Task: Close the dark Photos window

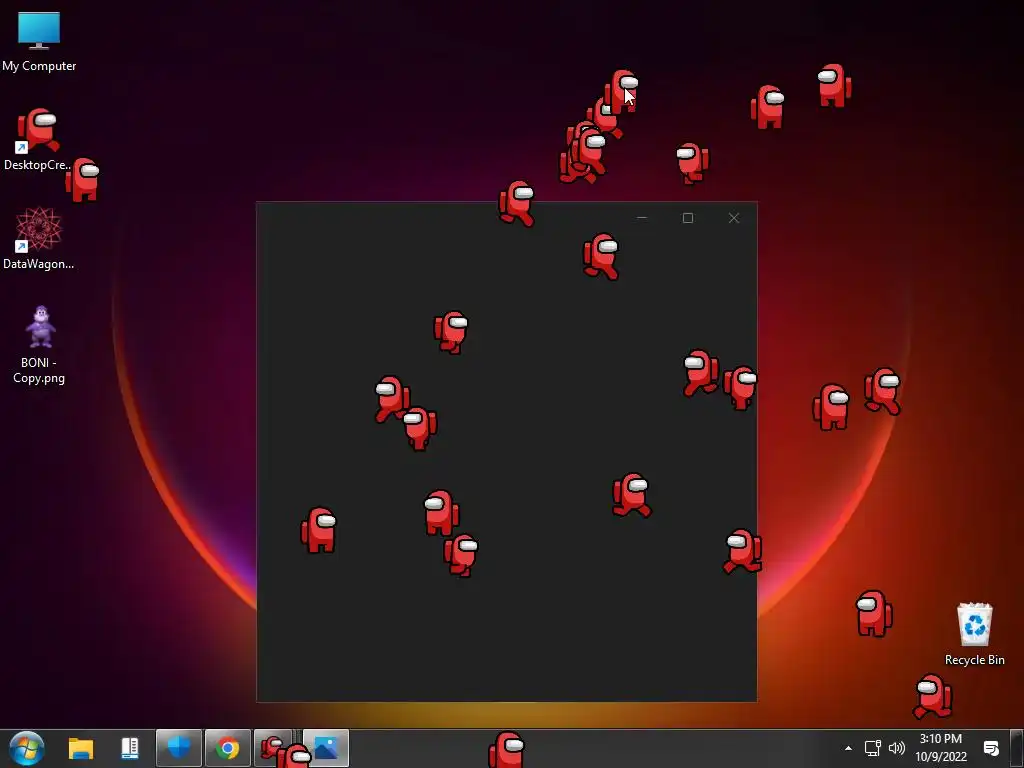Action: click(x=733, y=218)
